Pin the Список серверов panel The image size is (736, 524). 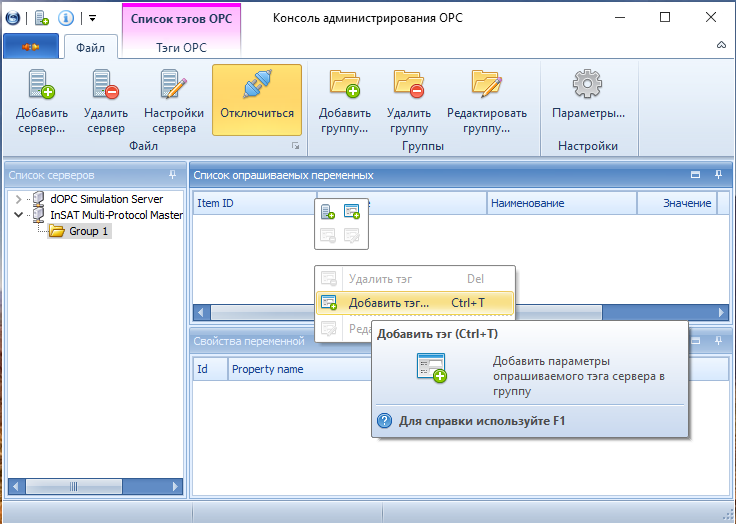(172, 175)
